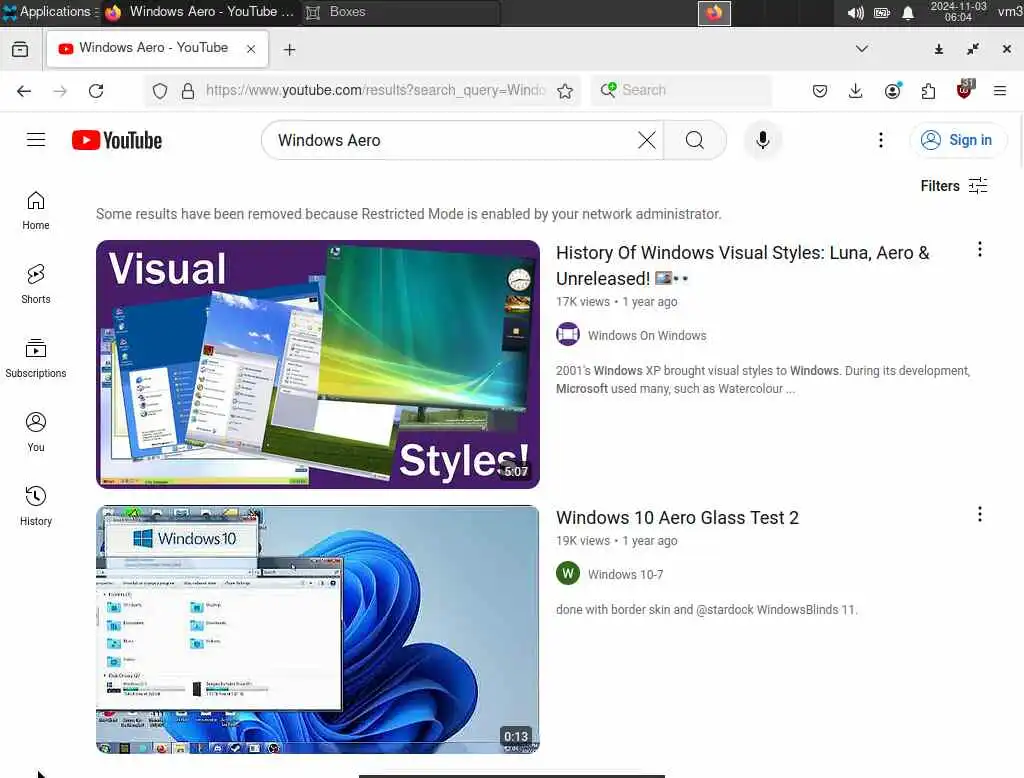Open Subscriptions in the sidebar
This screenshot has width=1024, height=778.
tap(36, 358)
